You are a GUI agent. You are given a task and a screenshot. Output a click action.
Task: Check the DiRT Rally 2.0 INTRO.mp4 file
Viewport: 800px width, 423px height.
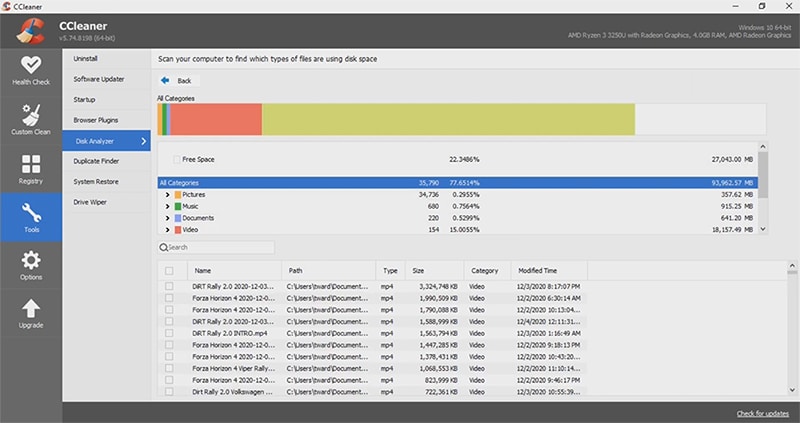(x=169, y=334)
